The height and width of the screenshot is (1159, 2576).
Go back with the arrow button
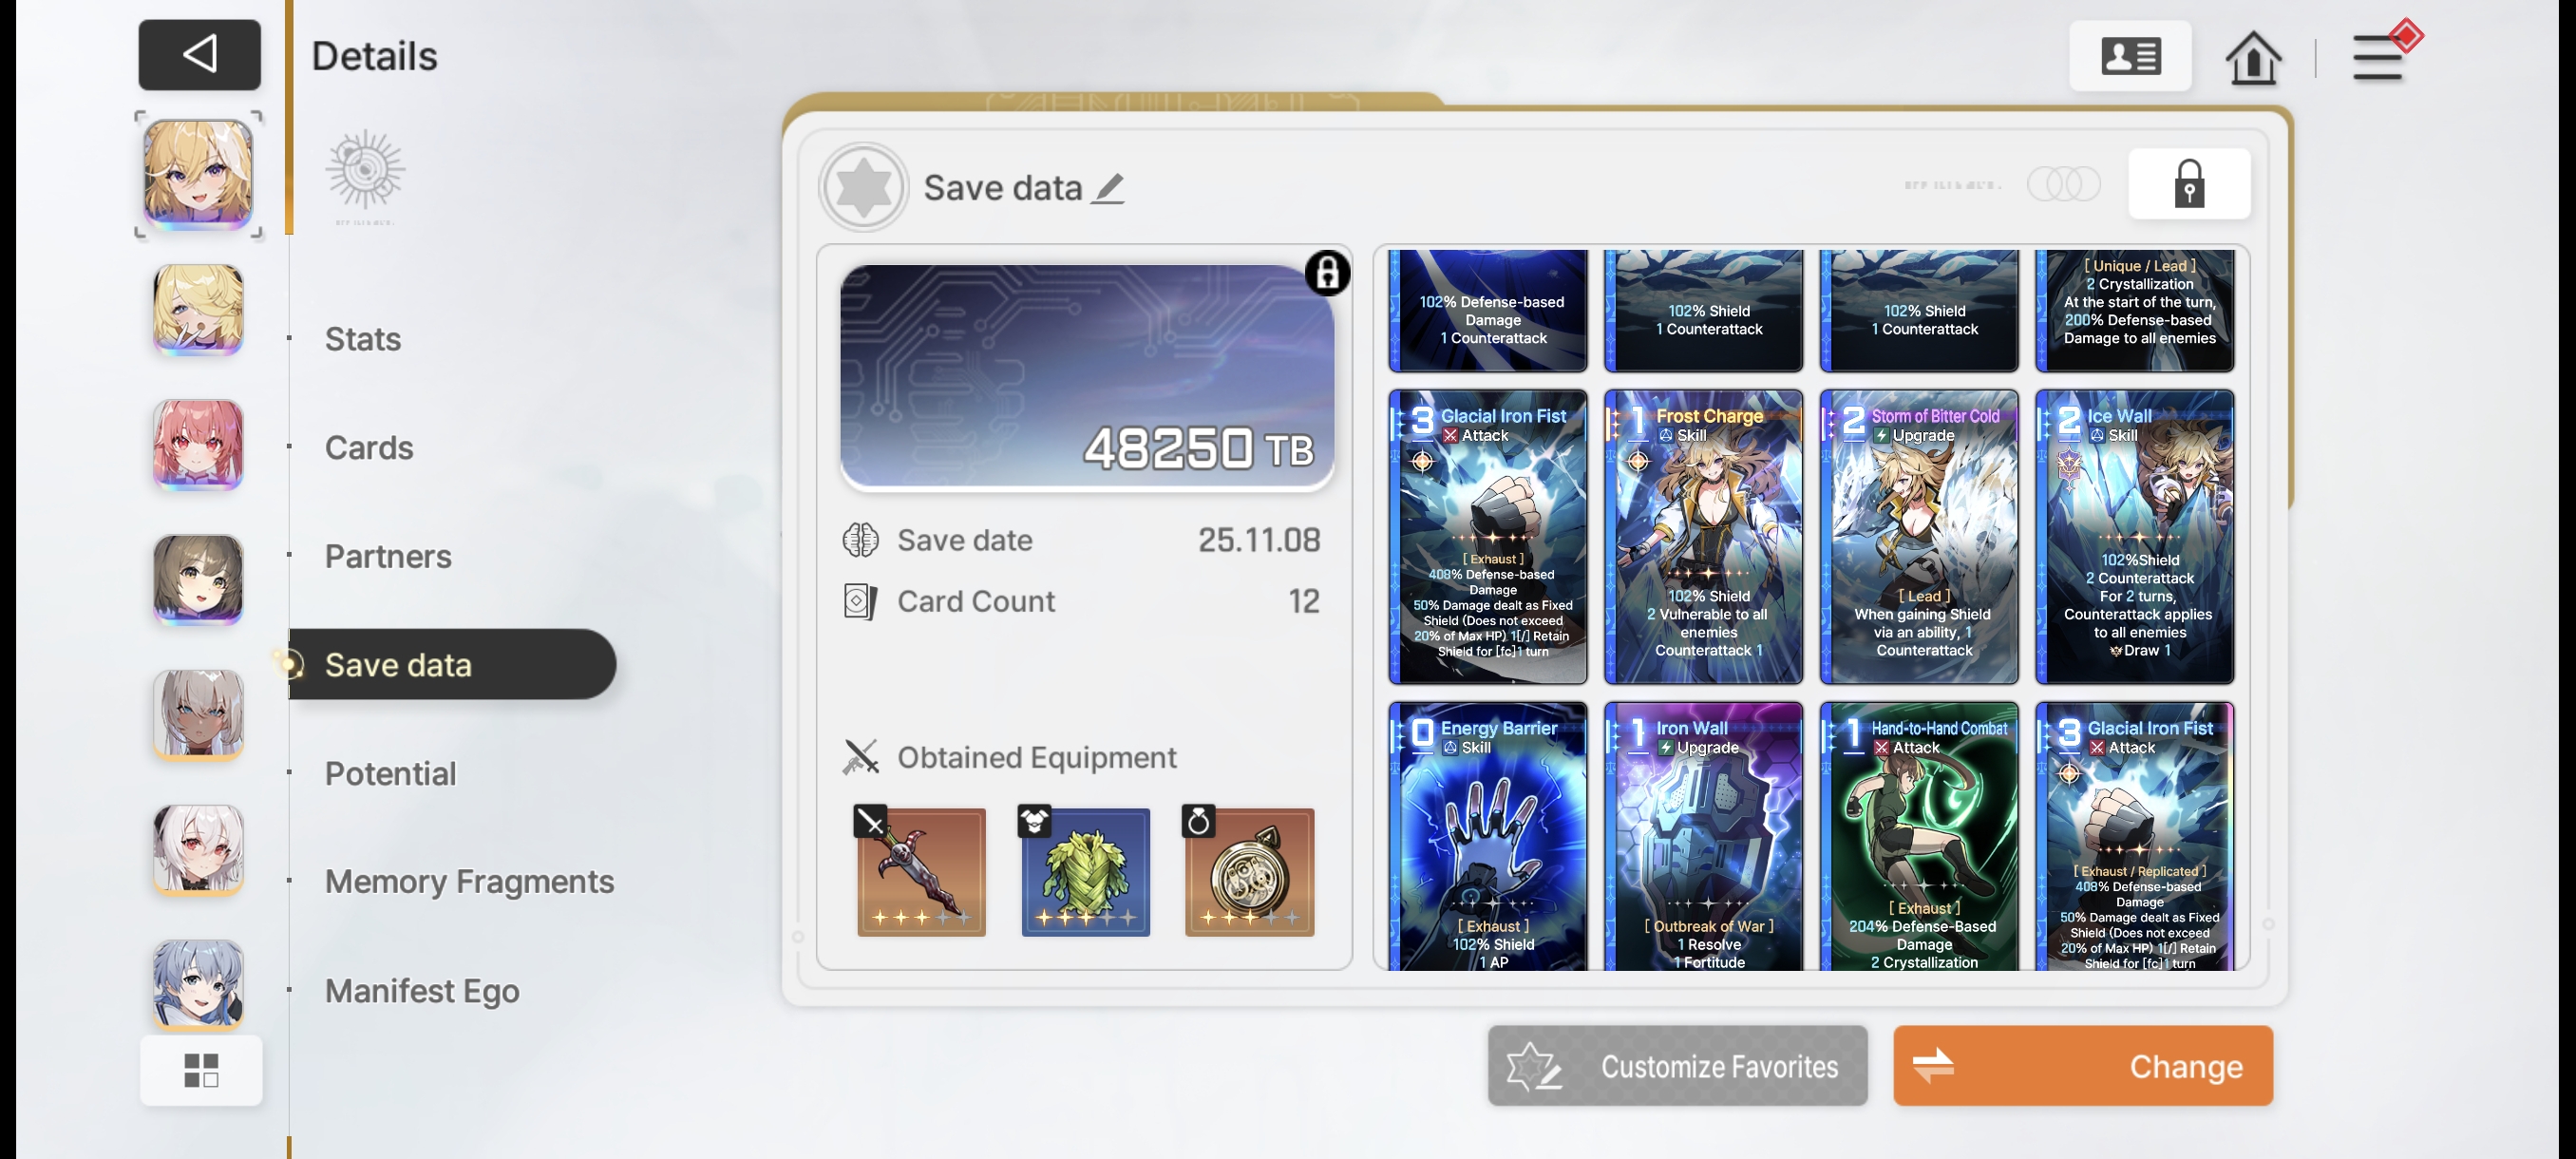199,54
